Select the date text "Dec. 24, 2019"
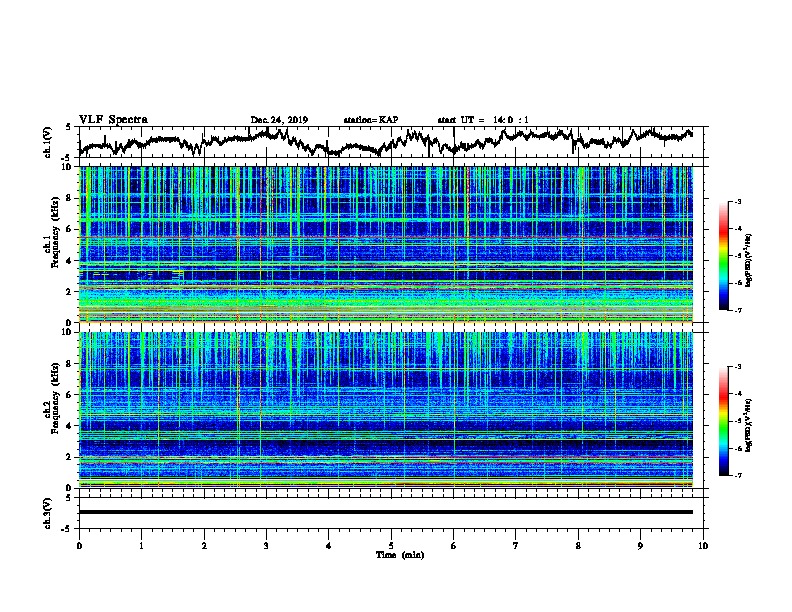The image size is (792, 612). [x=279, y=120]
